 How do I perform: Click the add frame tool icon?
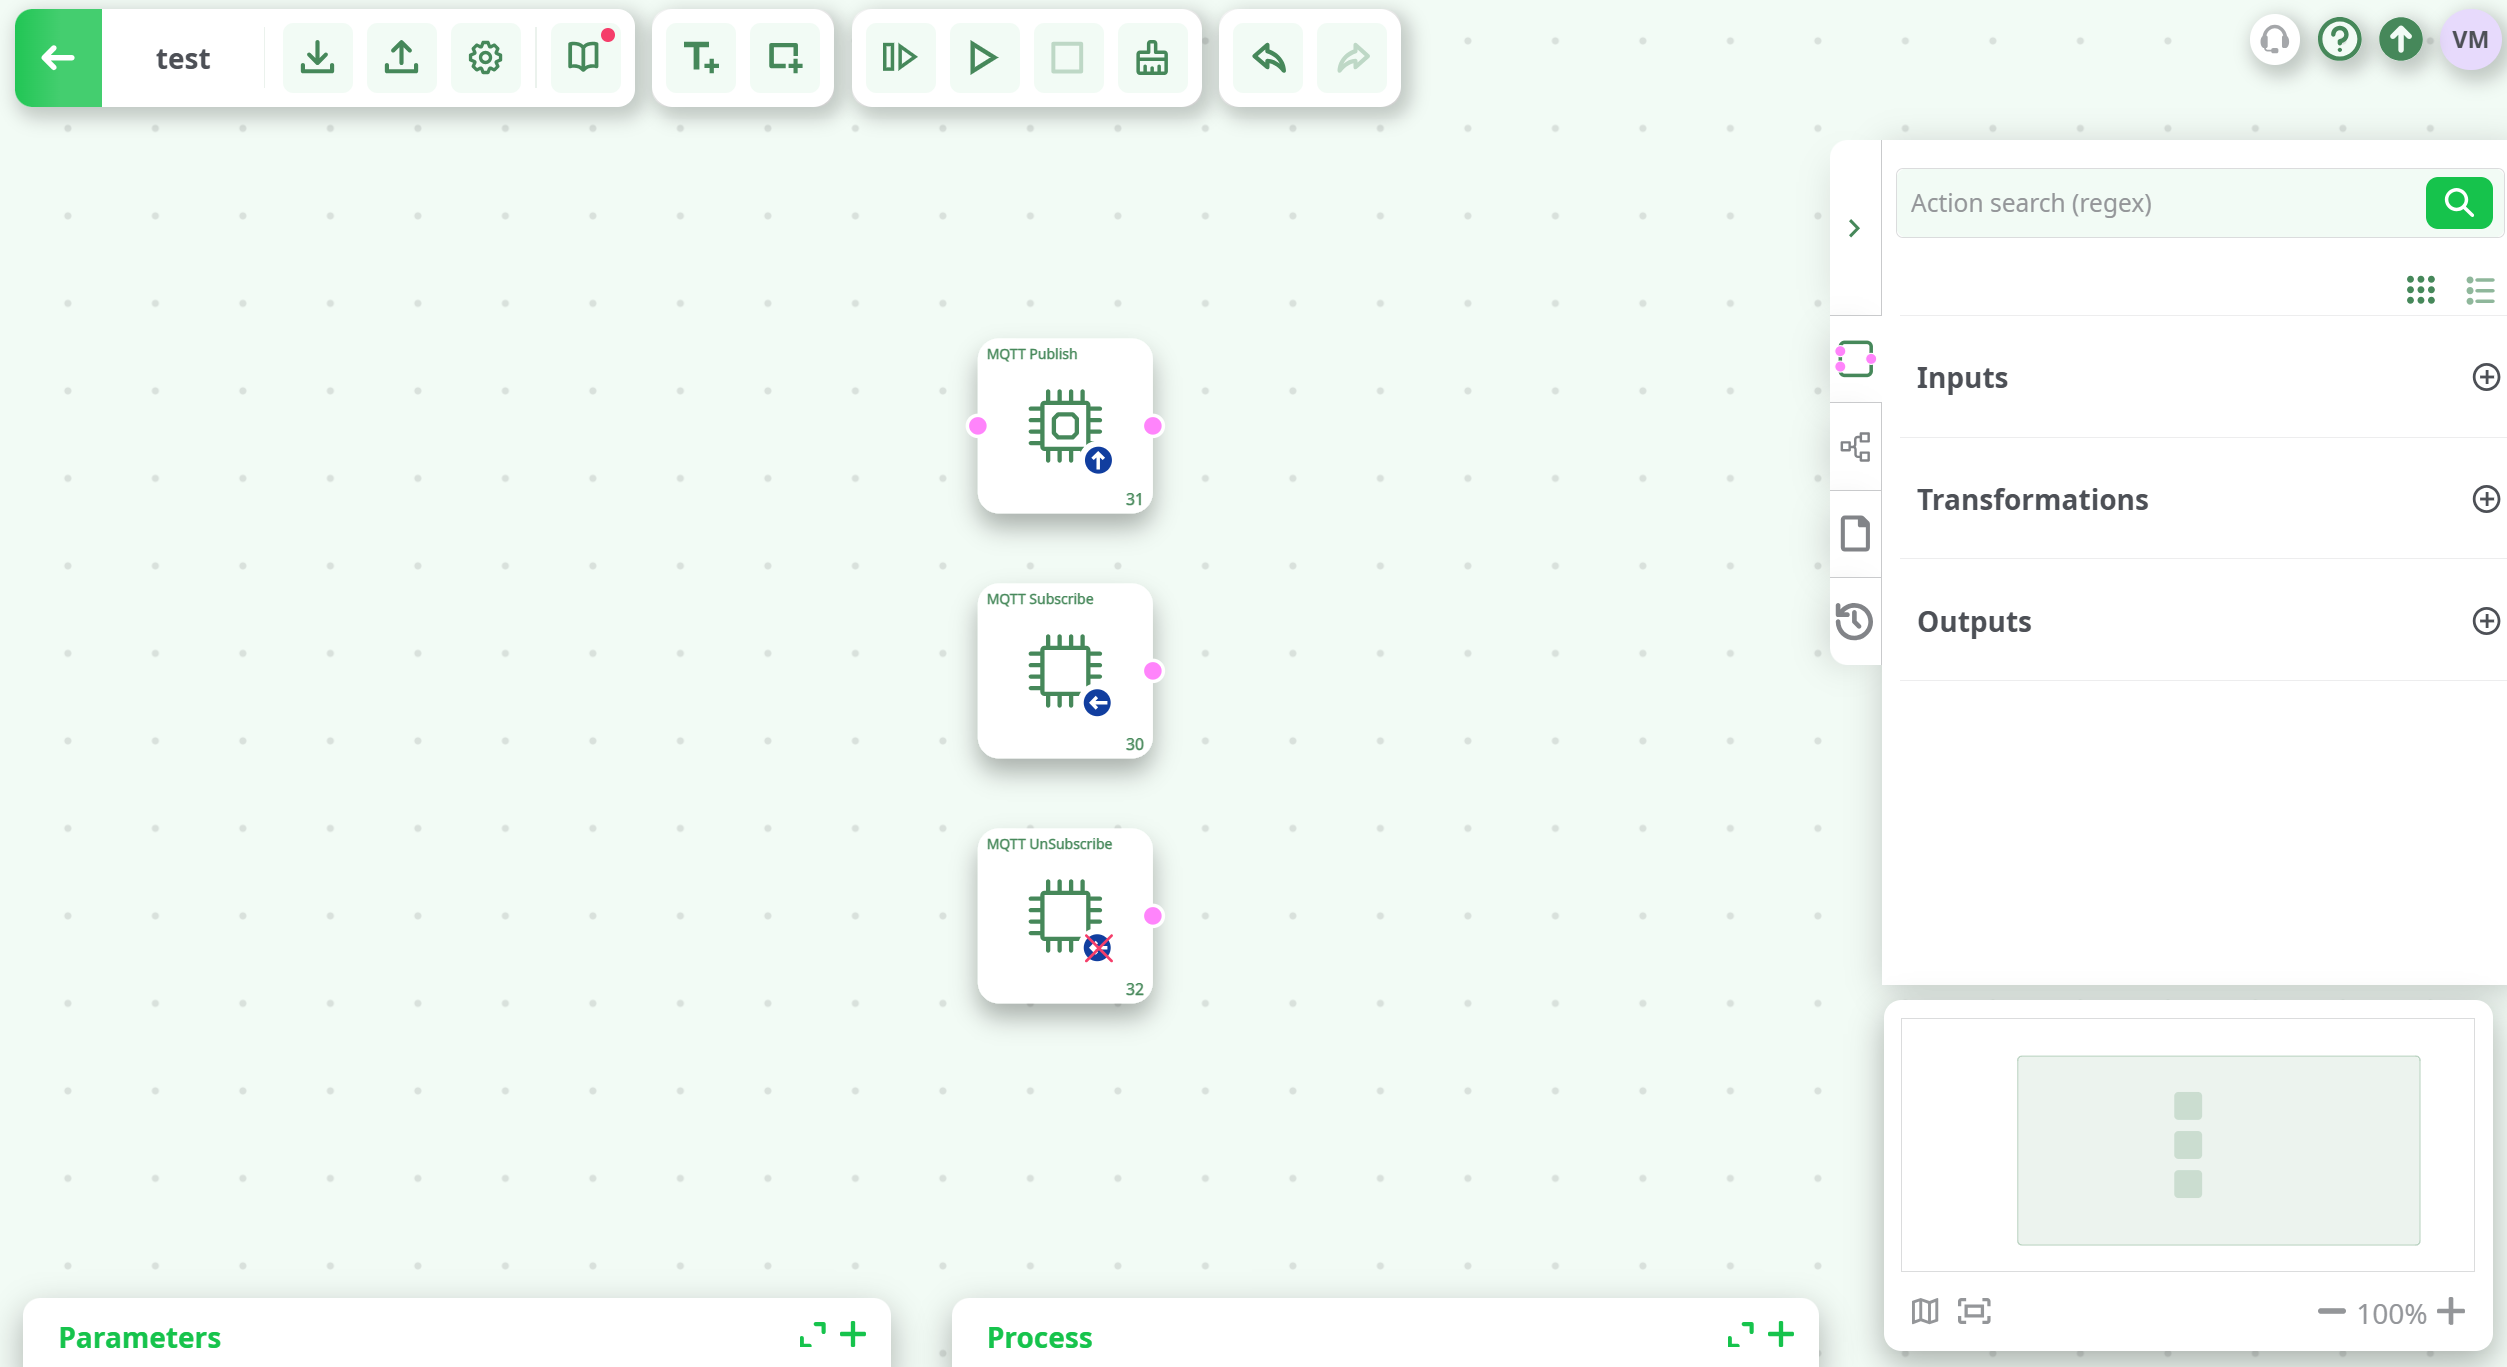(784, 58)
